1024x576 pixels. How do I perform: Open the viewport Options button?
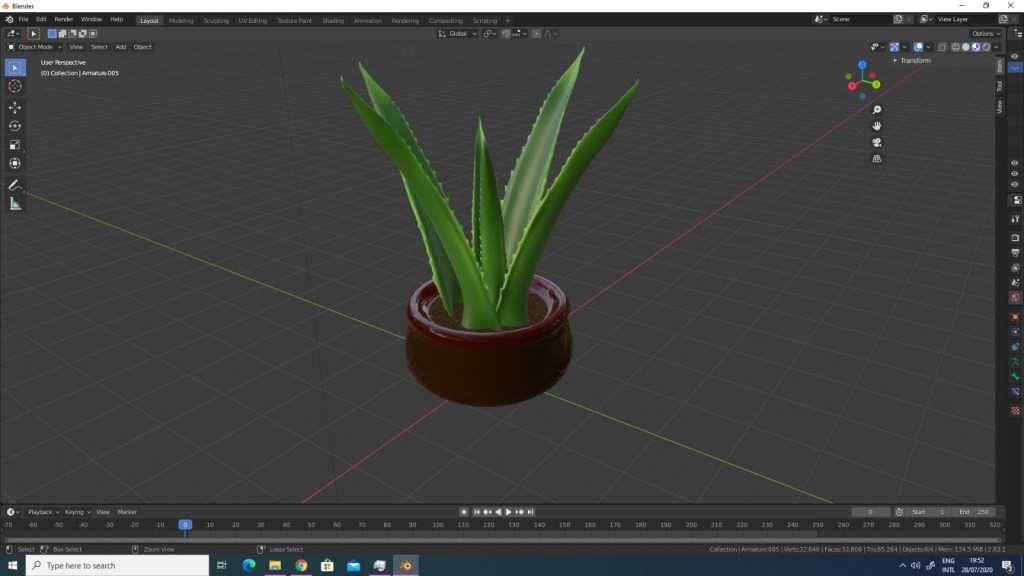(x=985, y=33)
